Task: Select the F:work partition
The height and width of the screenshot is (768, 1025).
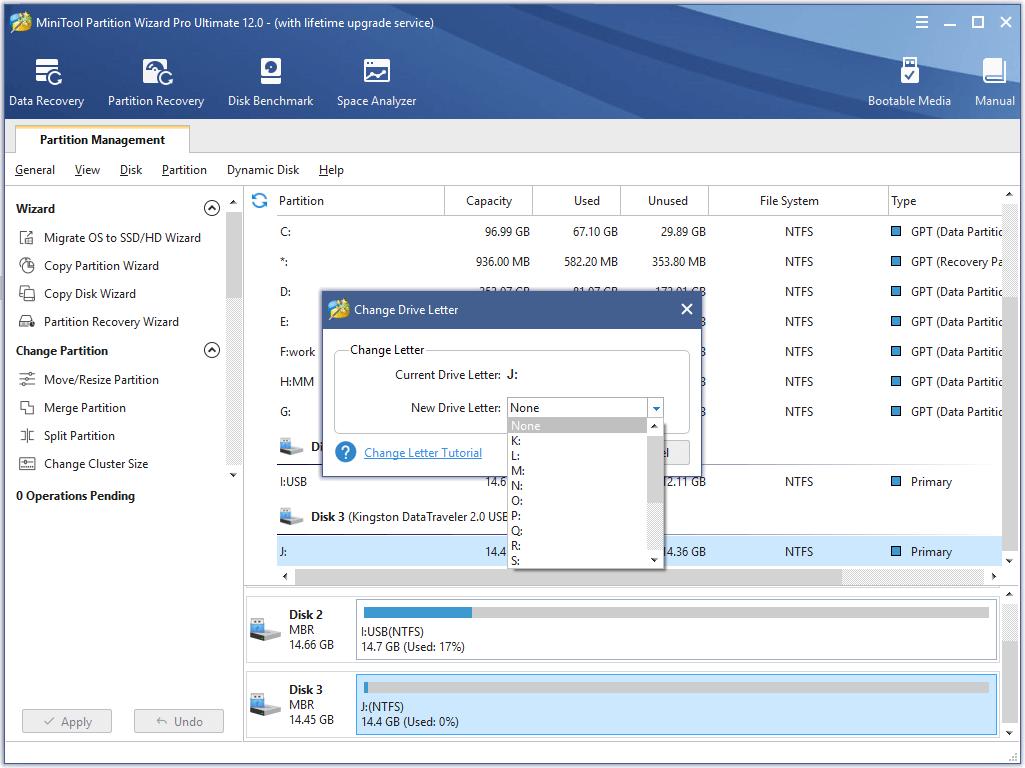Action: (297, 352)
